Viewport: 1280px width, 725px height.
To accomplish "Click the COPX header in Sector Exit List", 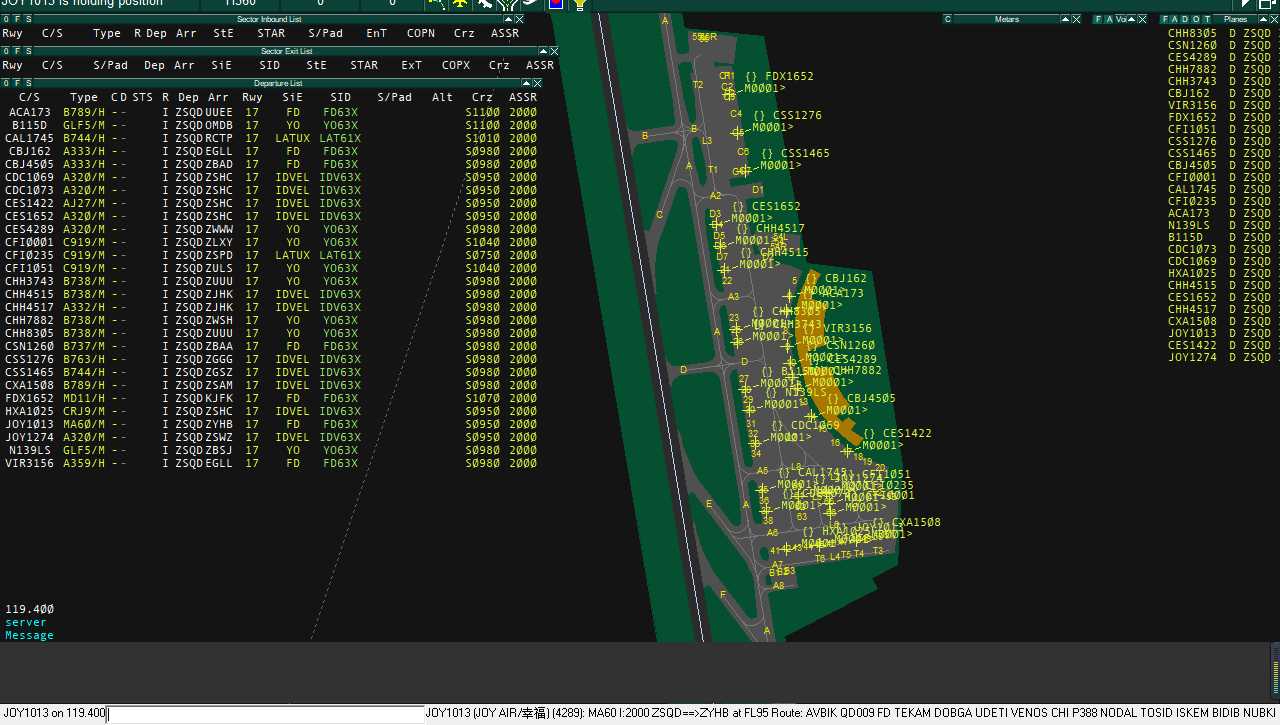I will 456,65.
